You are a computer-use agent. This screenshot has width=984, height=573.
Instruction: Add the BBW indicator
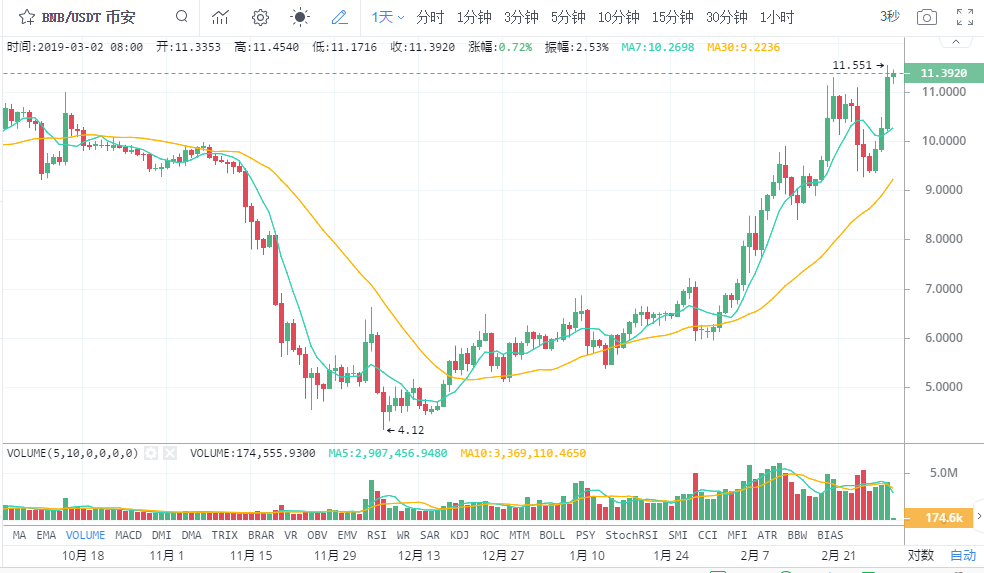coord(797,535)
